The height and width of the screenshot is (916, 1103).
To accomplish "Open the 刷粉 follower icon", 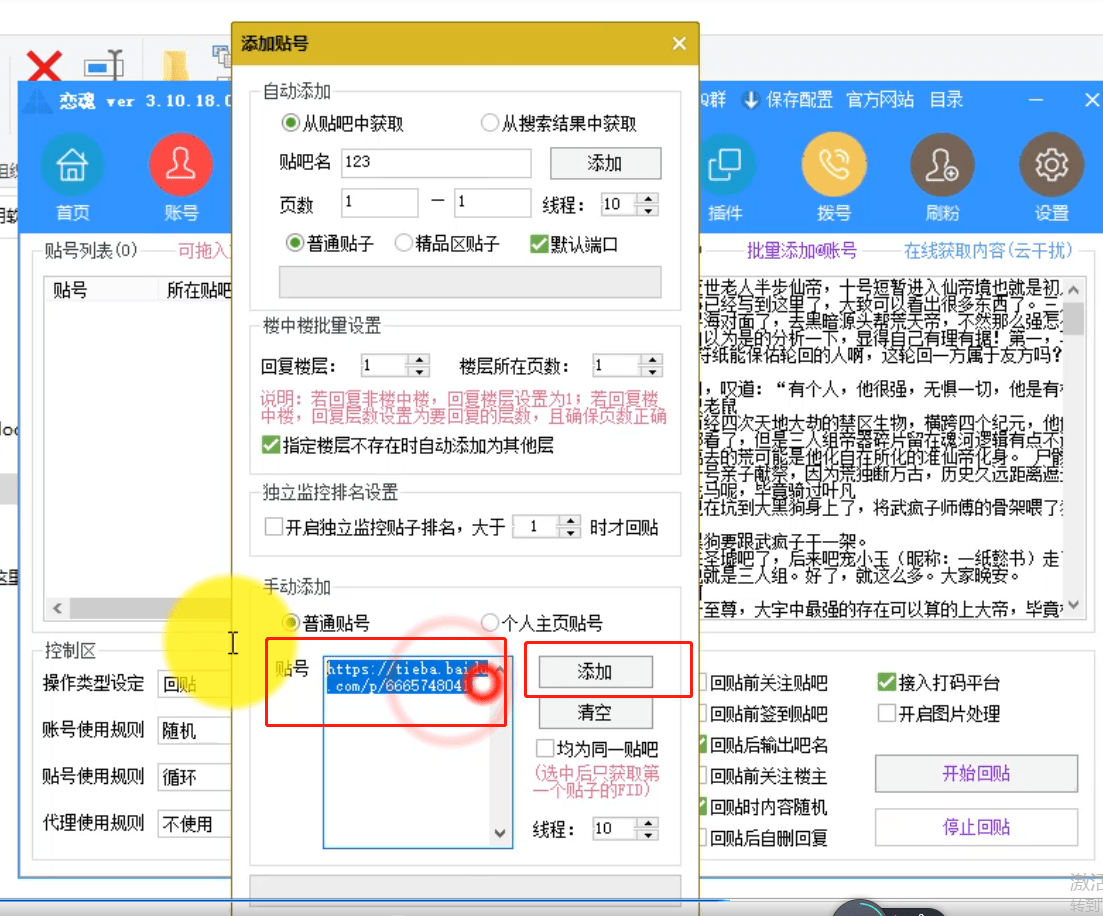I will coord(942,165).
